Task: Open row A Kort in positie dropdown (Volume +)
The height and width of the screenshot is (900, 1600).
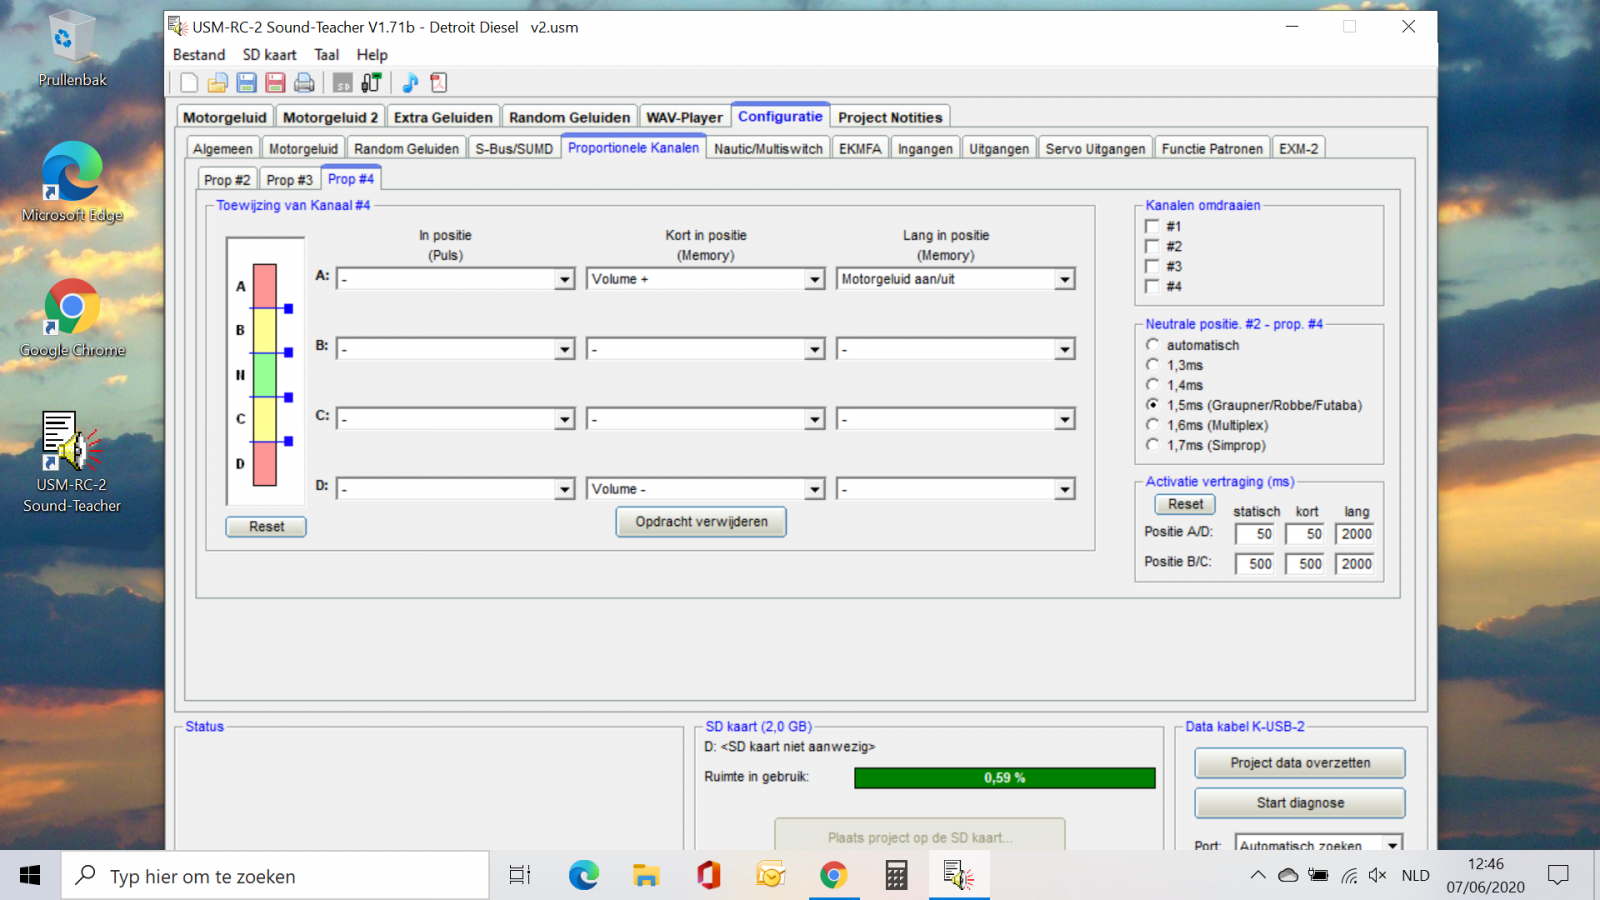Action: tap(705, 279)
